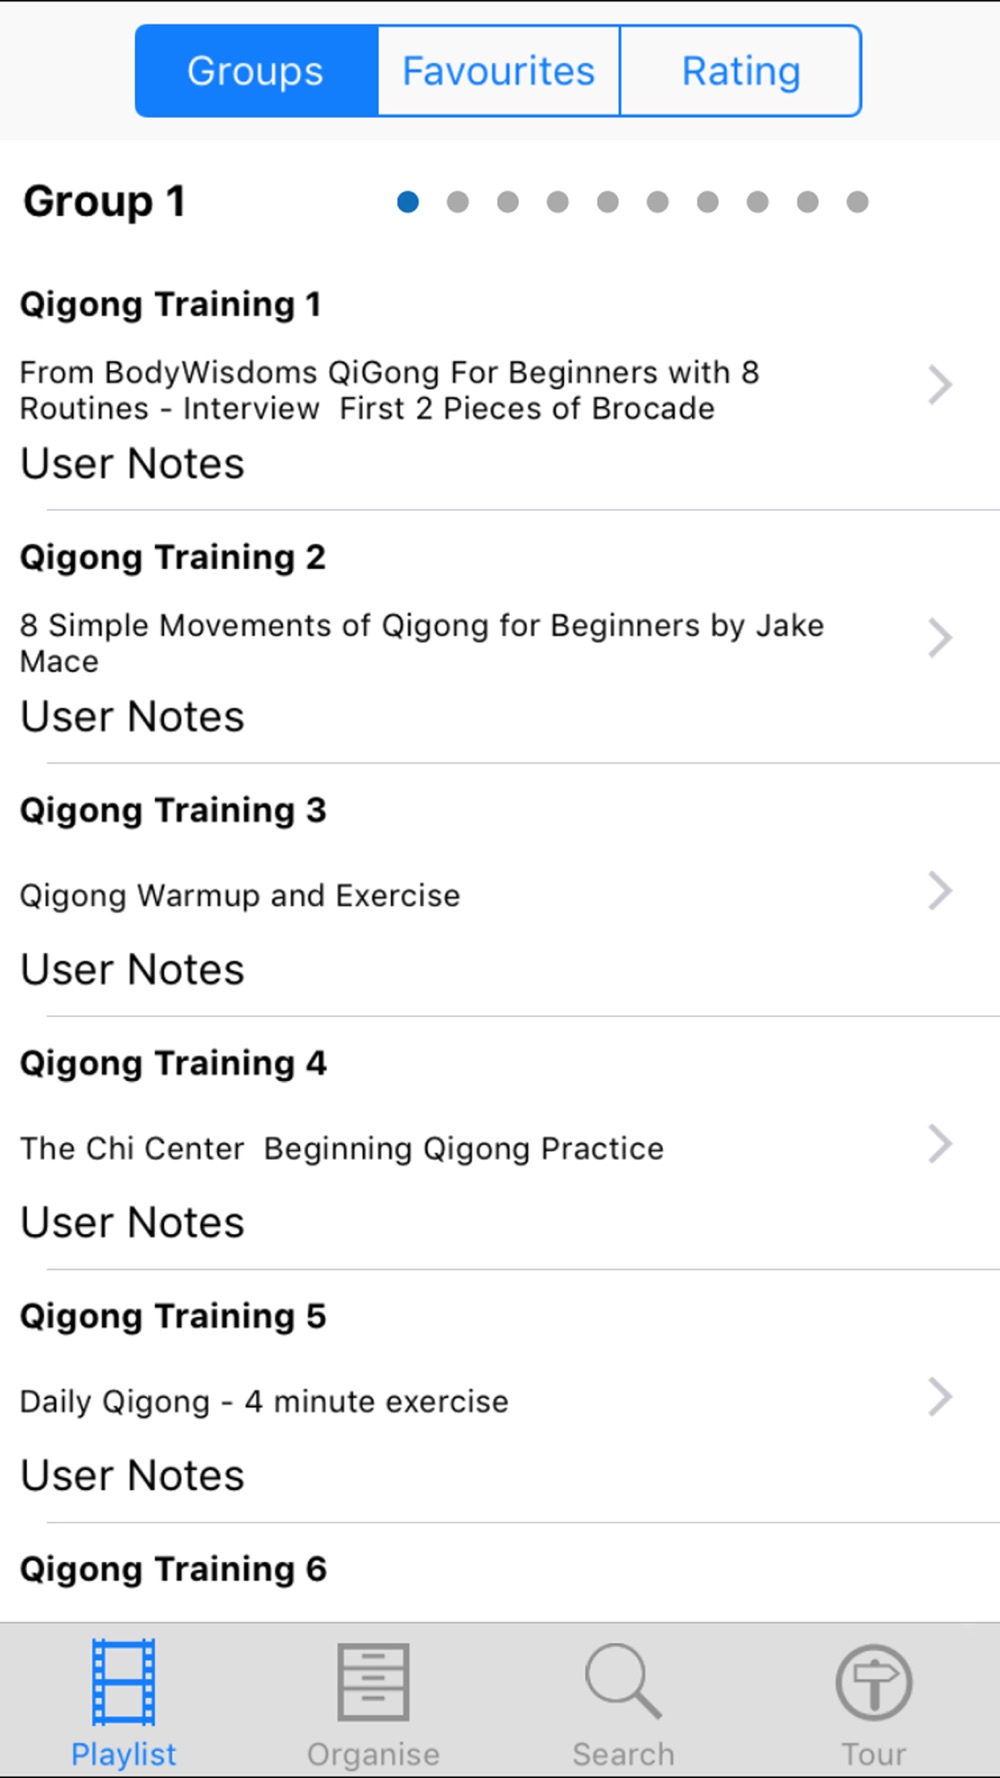1000x1778 pixels.
Task: Select the Groups segment
Action: pyautogui.click(x=256, y=71)
